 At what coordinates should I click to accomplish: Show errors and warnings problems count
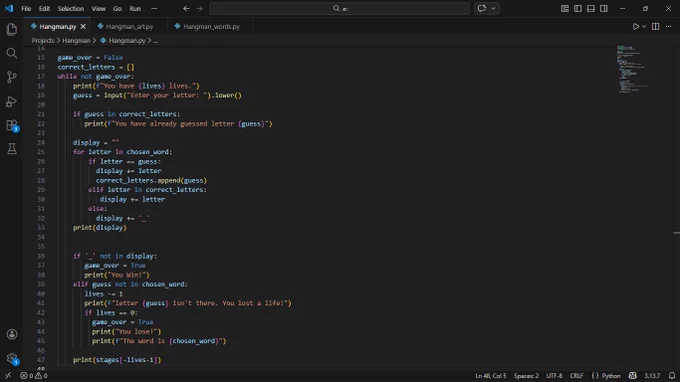[x=34, y=376]
